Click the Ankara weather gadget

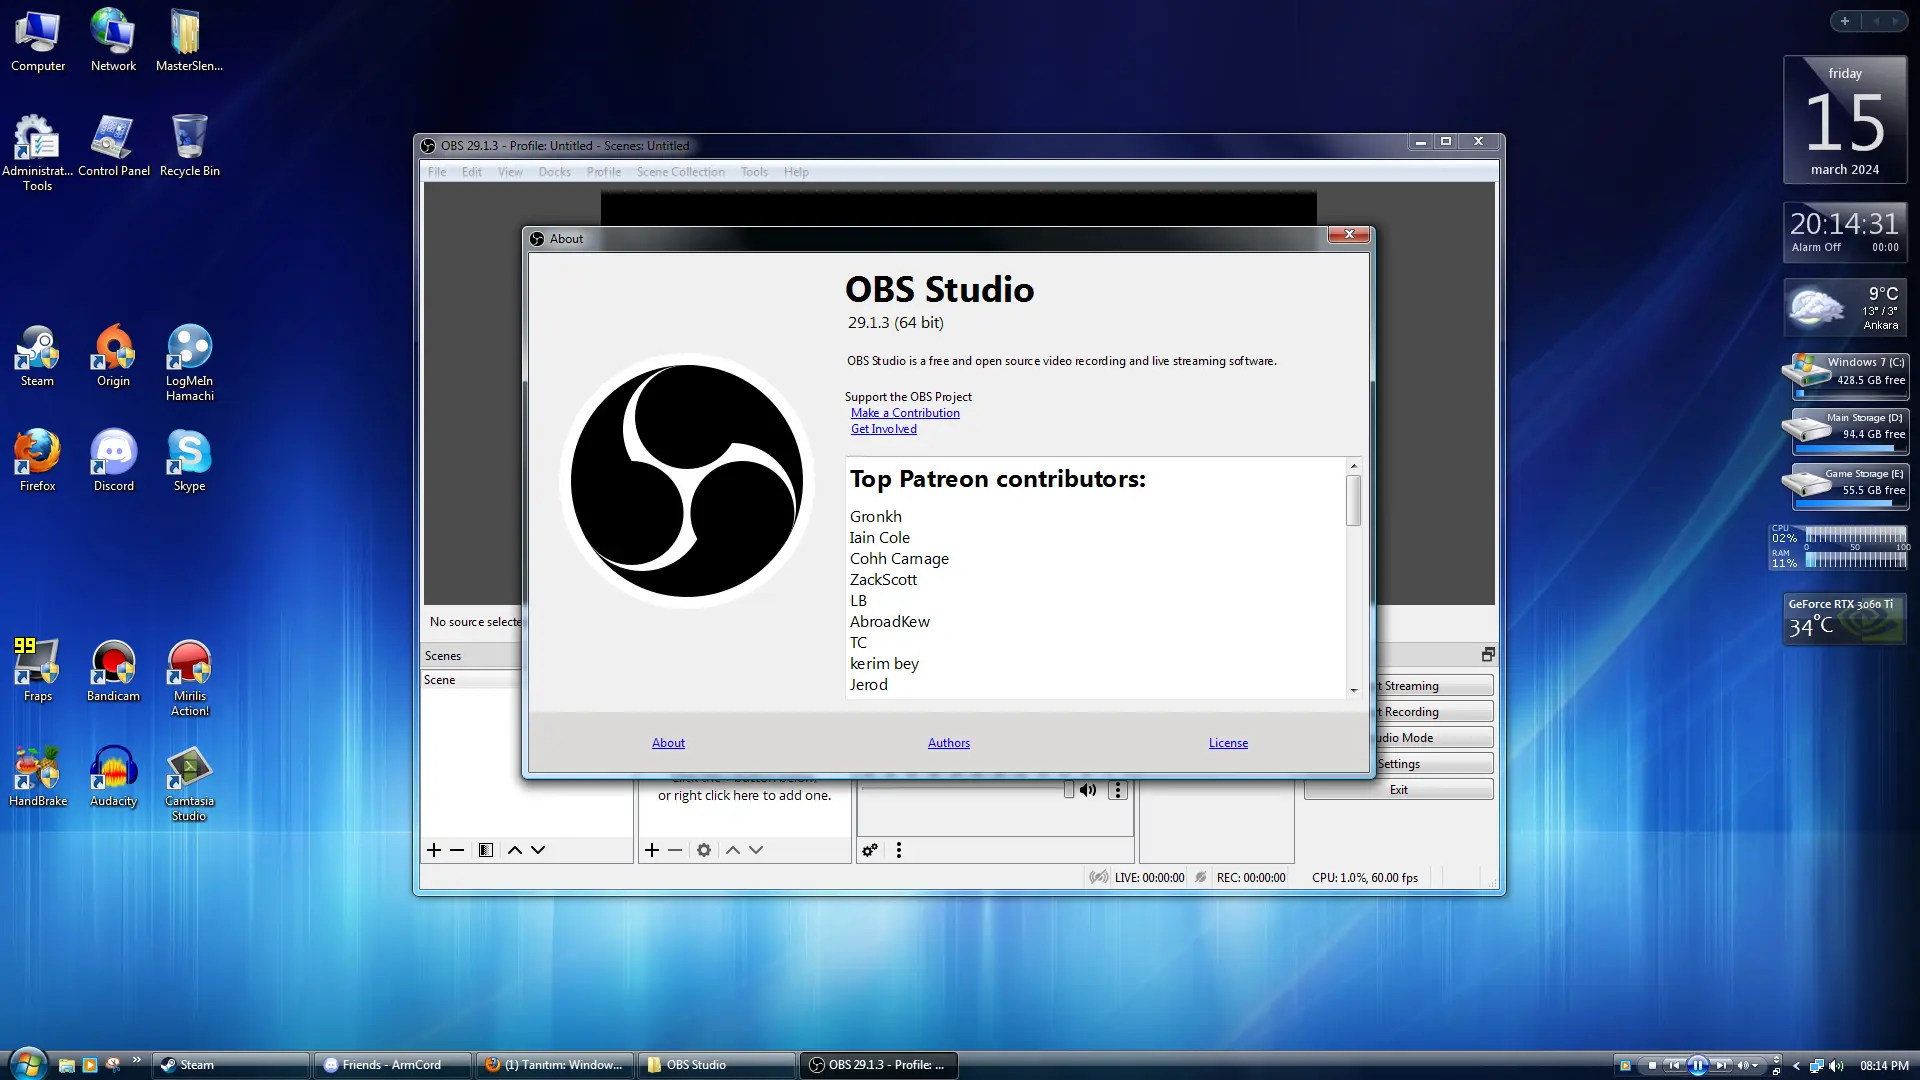click(x=1846, y=308)
